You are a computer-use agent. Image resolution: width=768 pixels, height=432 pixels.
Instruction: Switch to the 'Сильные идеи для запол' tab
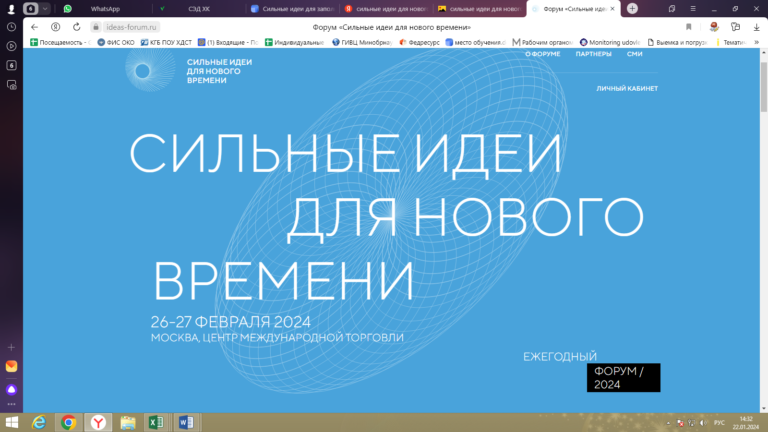coord(292,9)
